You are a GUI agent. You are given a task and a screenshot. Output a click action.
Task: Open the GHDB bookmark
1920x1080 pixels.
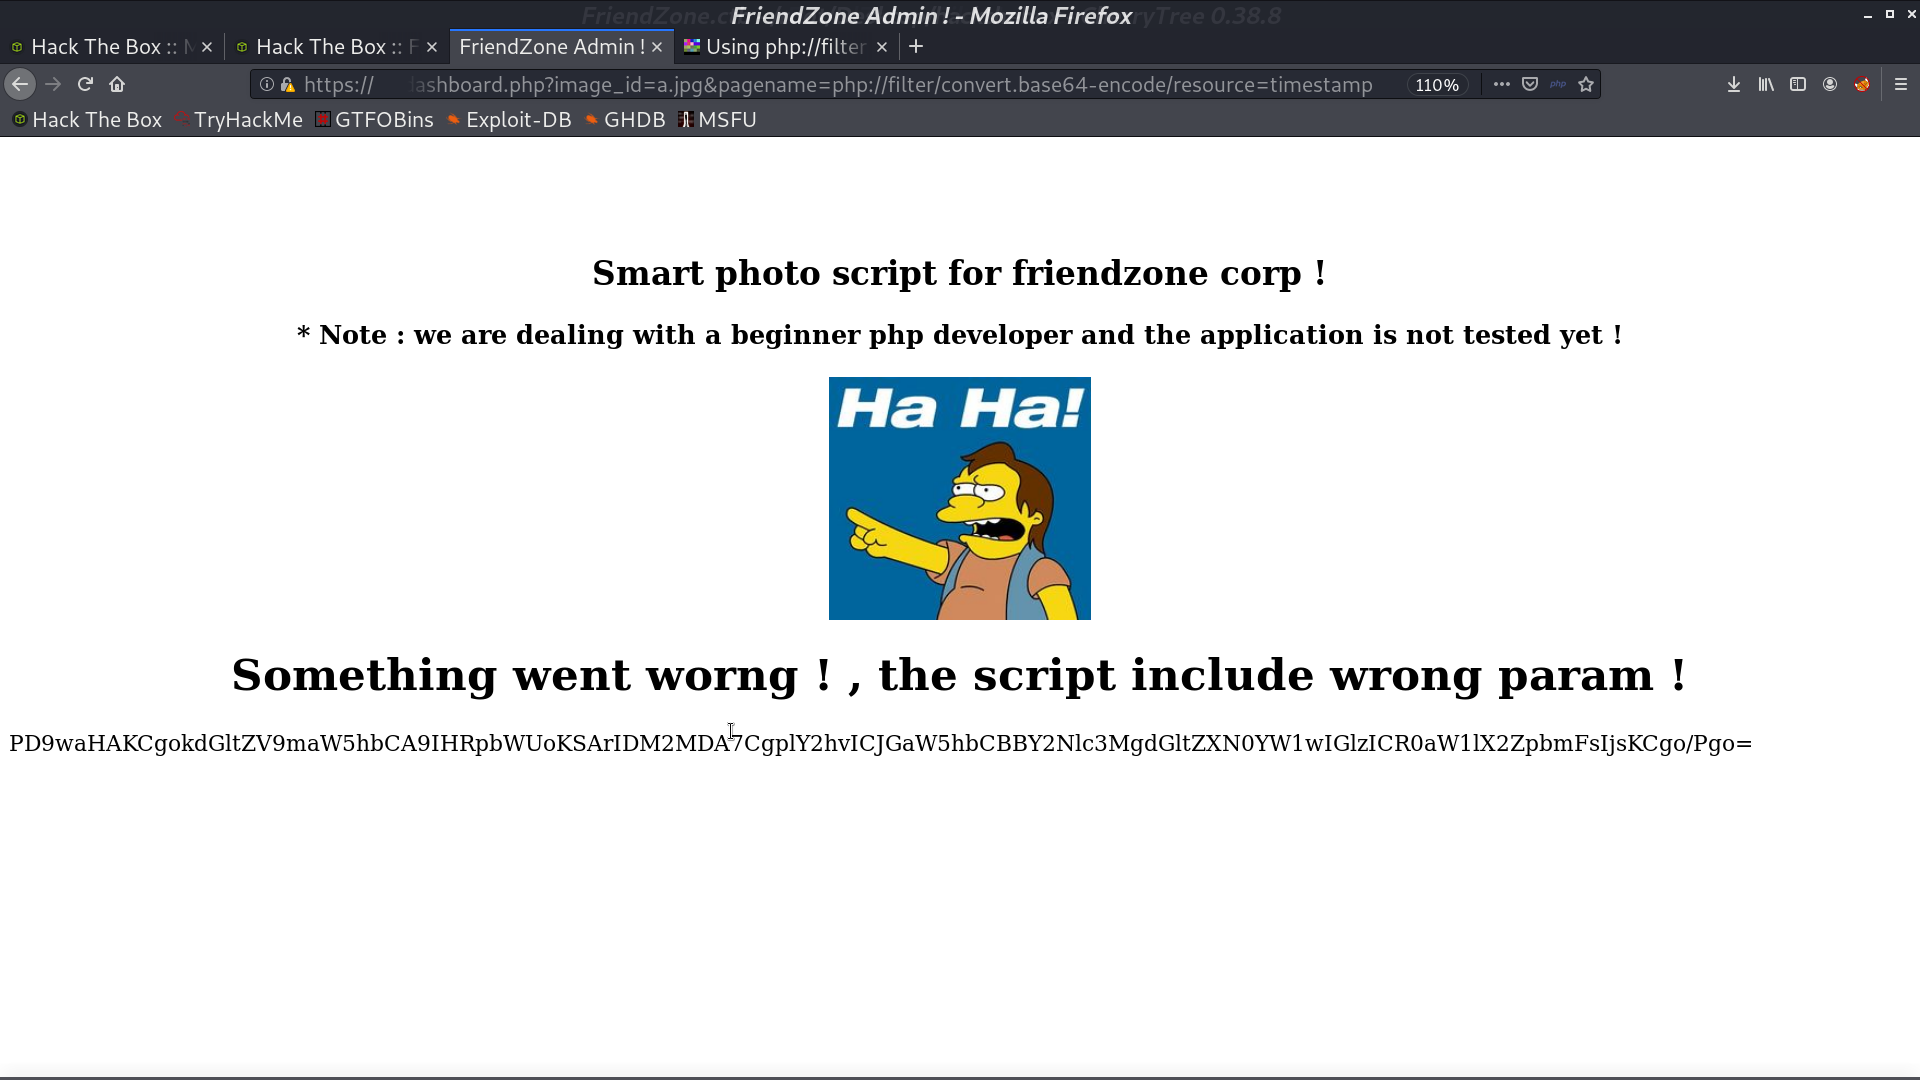pyautogui.click(x=625, y=120)
